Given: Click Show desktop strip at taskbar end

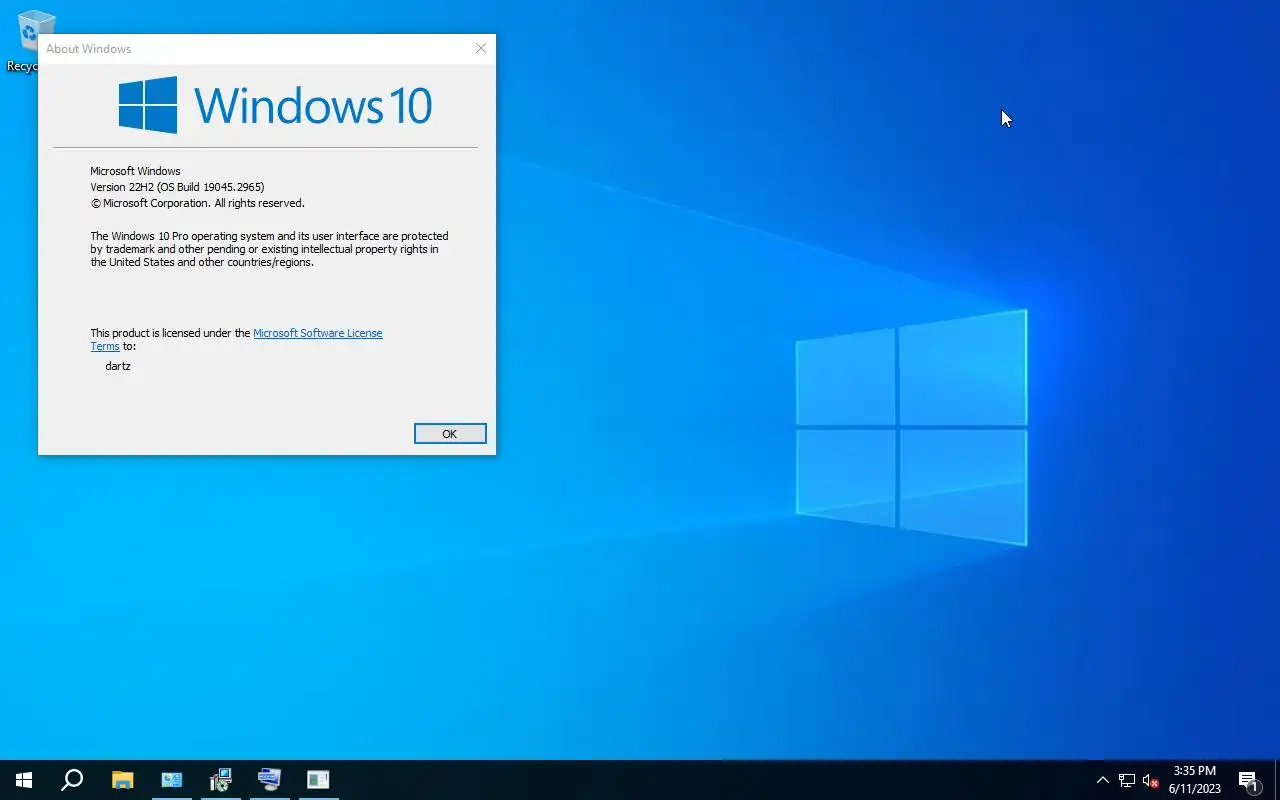Looking at the screenshot, I should pos(1277,780).
